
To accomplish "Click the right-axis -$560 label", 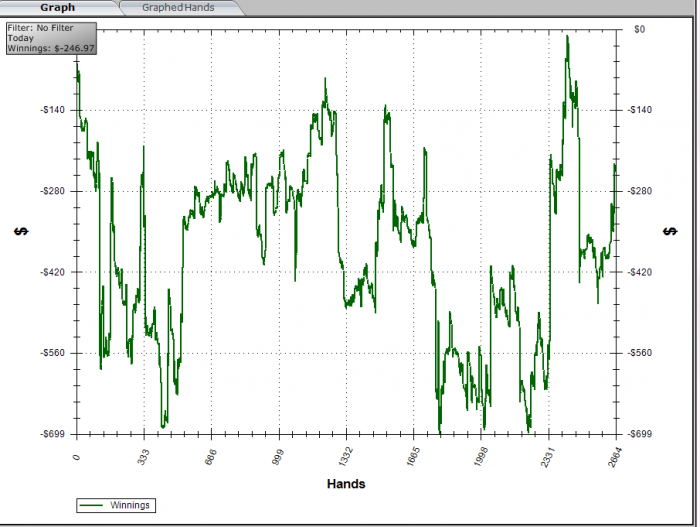I will point(639,353).
